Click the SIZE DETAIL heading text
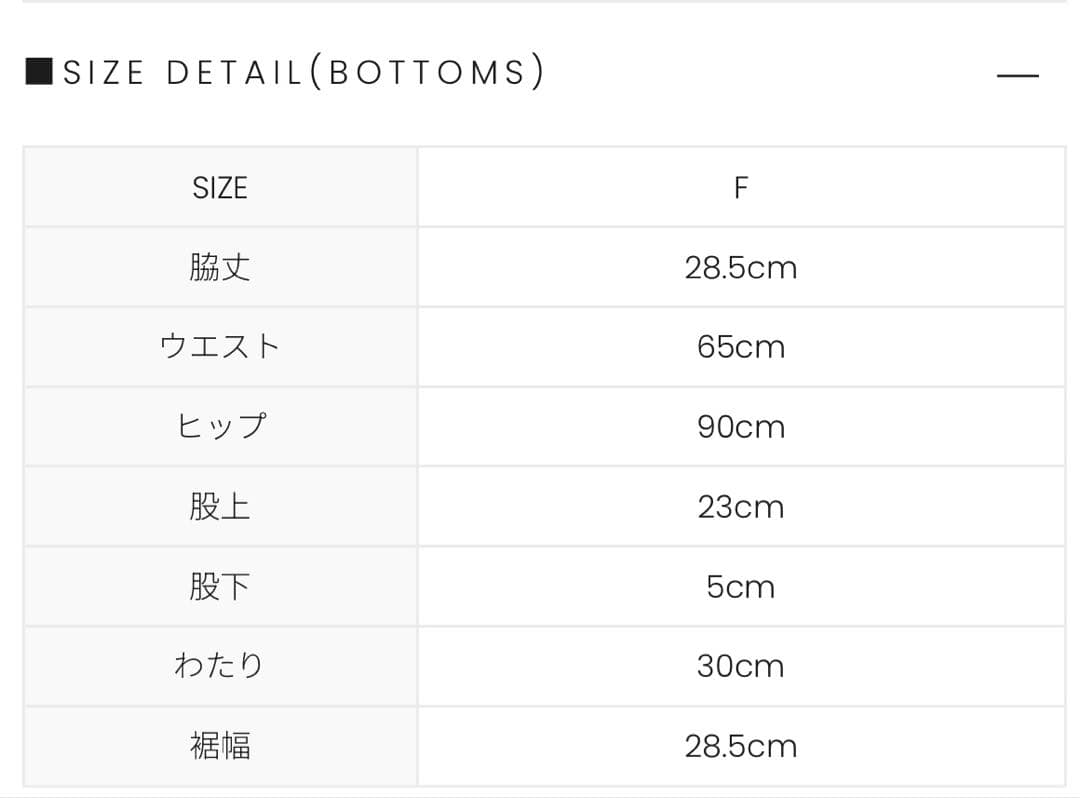Screen dimensions: 1080x798 [x=182, y=73]
